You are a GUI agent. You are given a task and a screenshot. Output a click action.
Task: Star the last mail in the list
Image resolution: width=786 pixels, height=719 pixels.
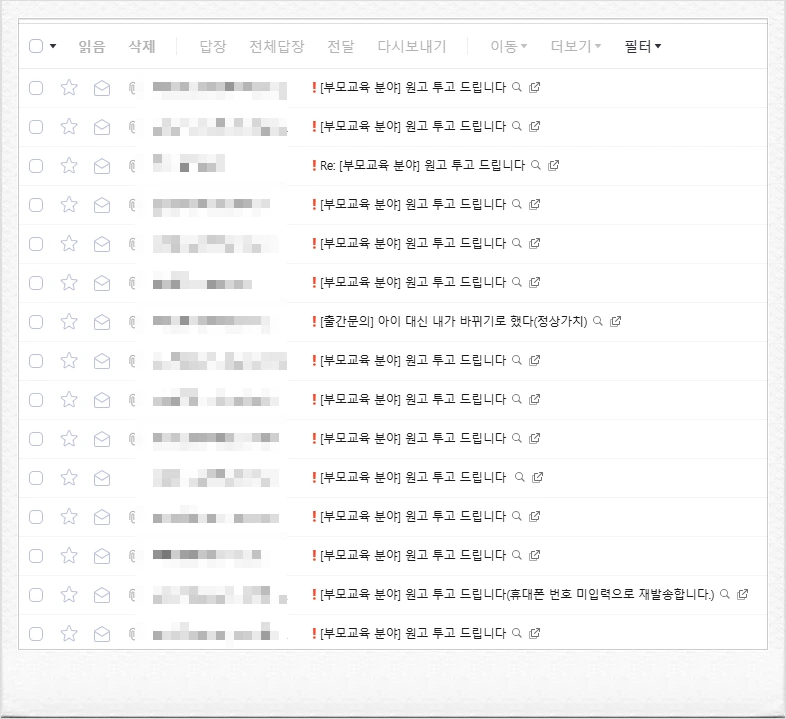coord(69,634)
